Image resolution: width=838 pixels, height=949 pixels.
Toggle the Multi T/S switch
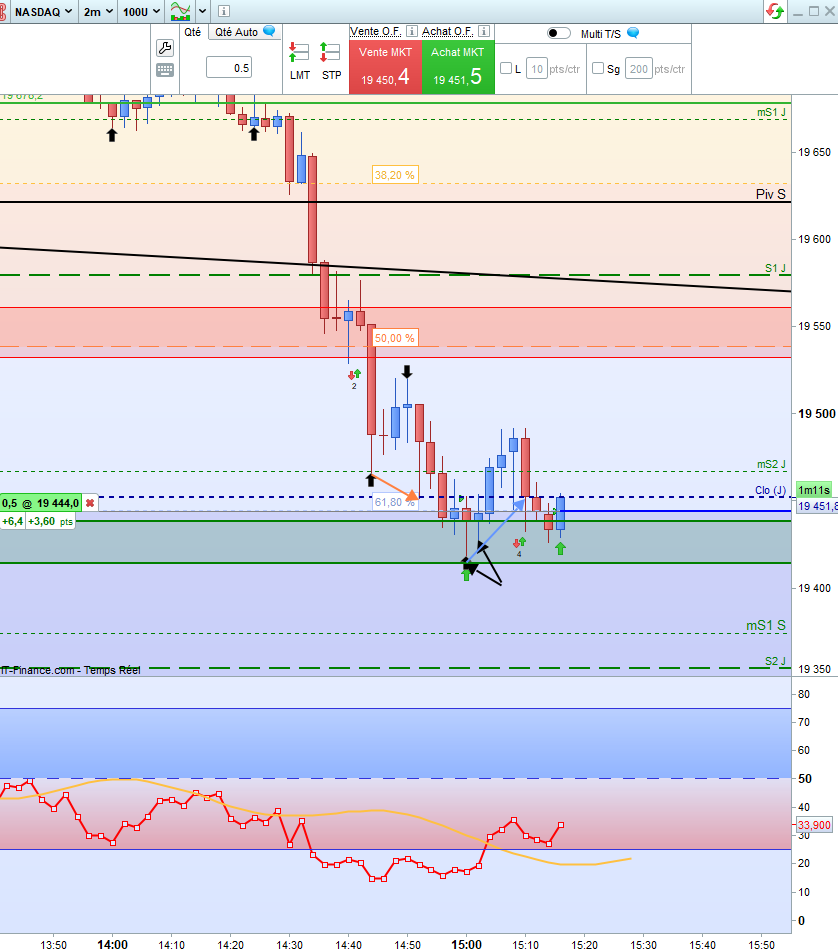point(558,33)
